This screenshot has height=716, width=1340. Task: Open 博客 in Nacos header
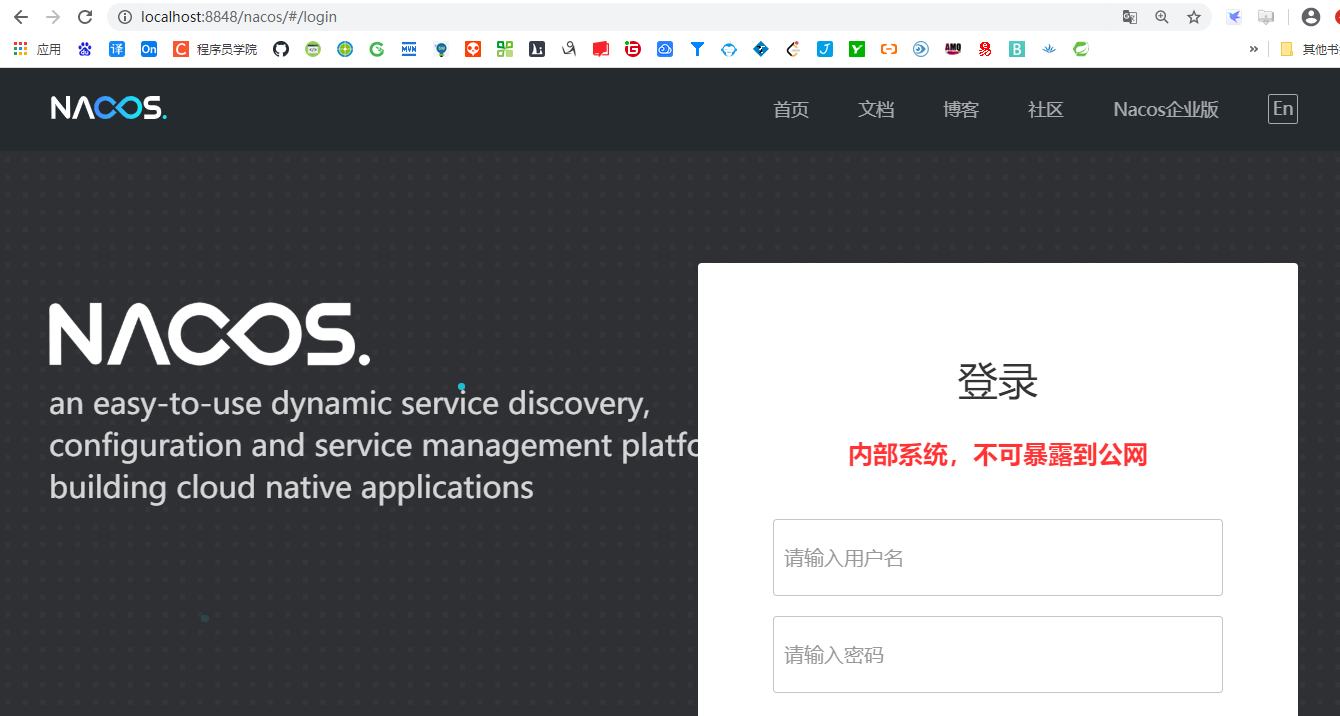961,110
